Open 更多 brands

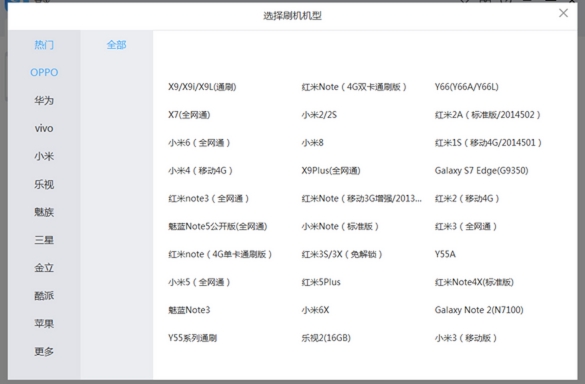pos(44,352)
